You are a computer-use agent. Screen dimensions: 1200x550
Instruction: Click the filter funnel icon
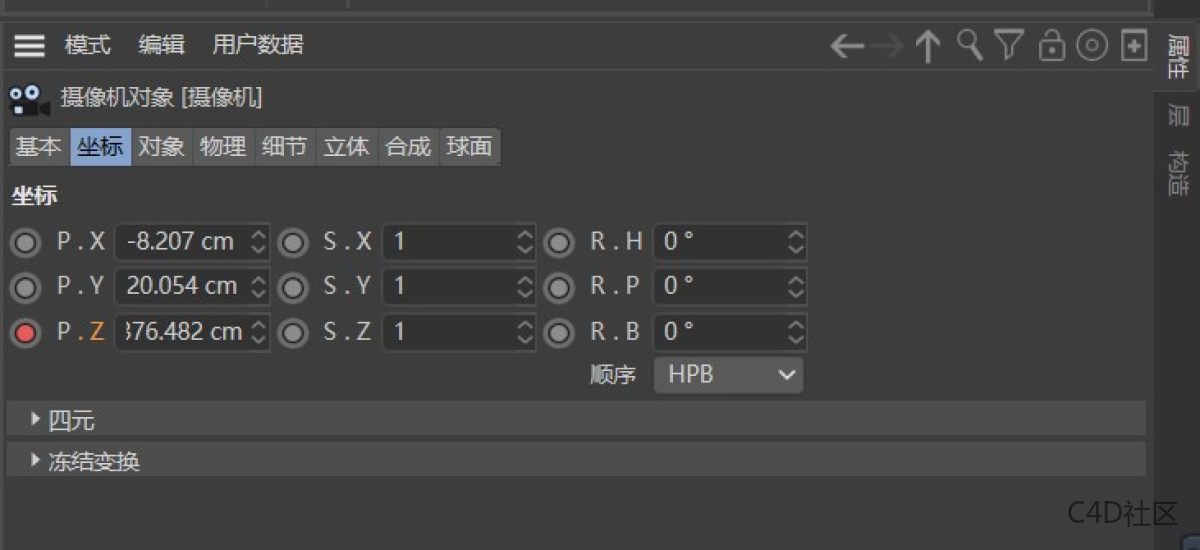(x=1010, y=46)
